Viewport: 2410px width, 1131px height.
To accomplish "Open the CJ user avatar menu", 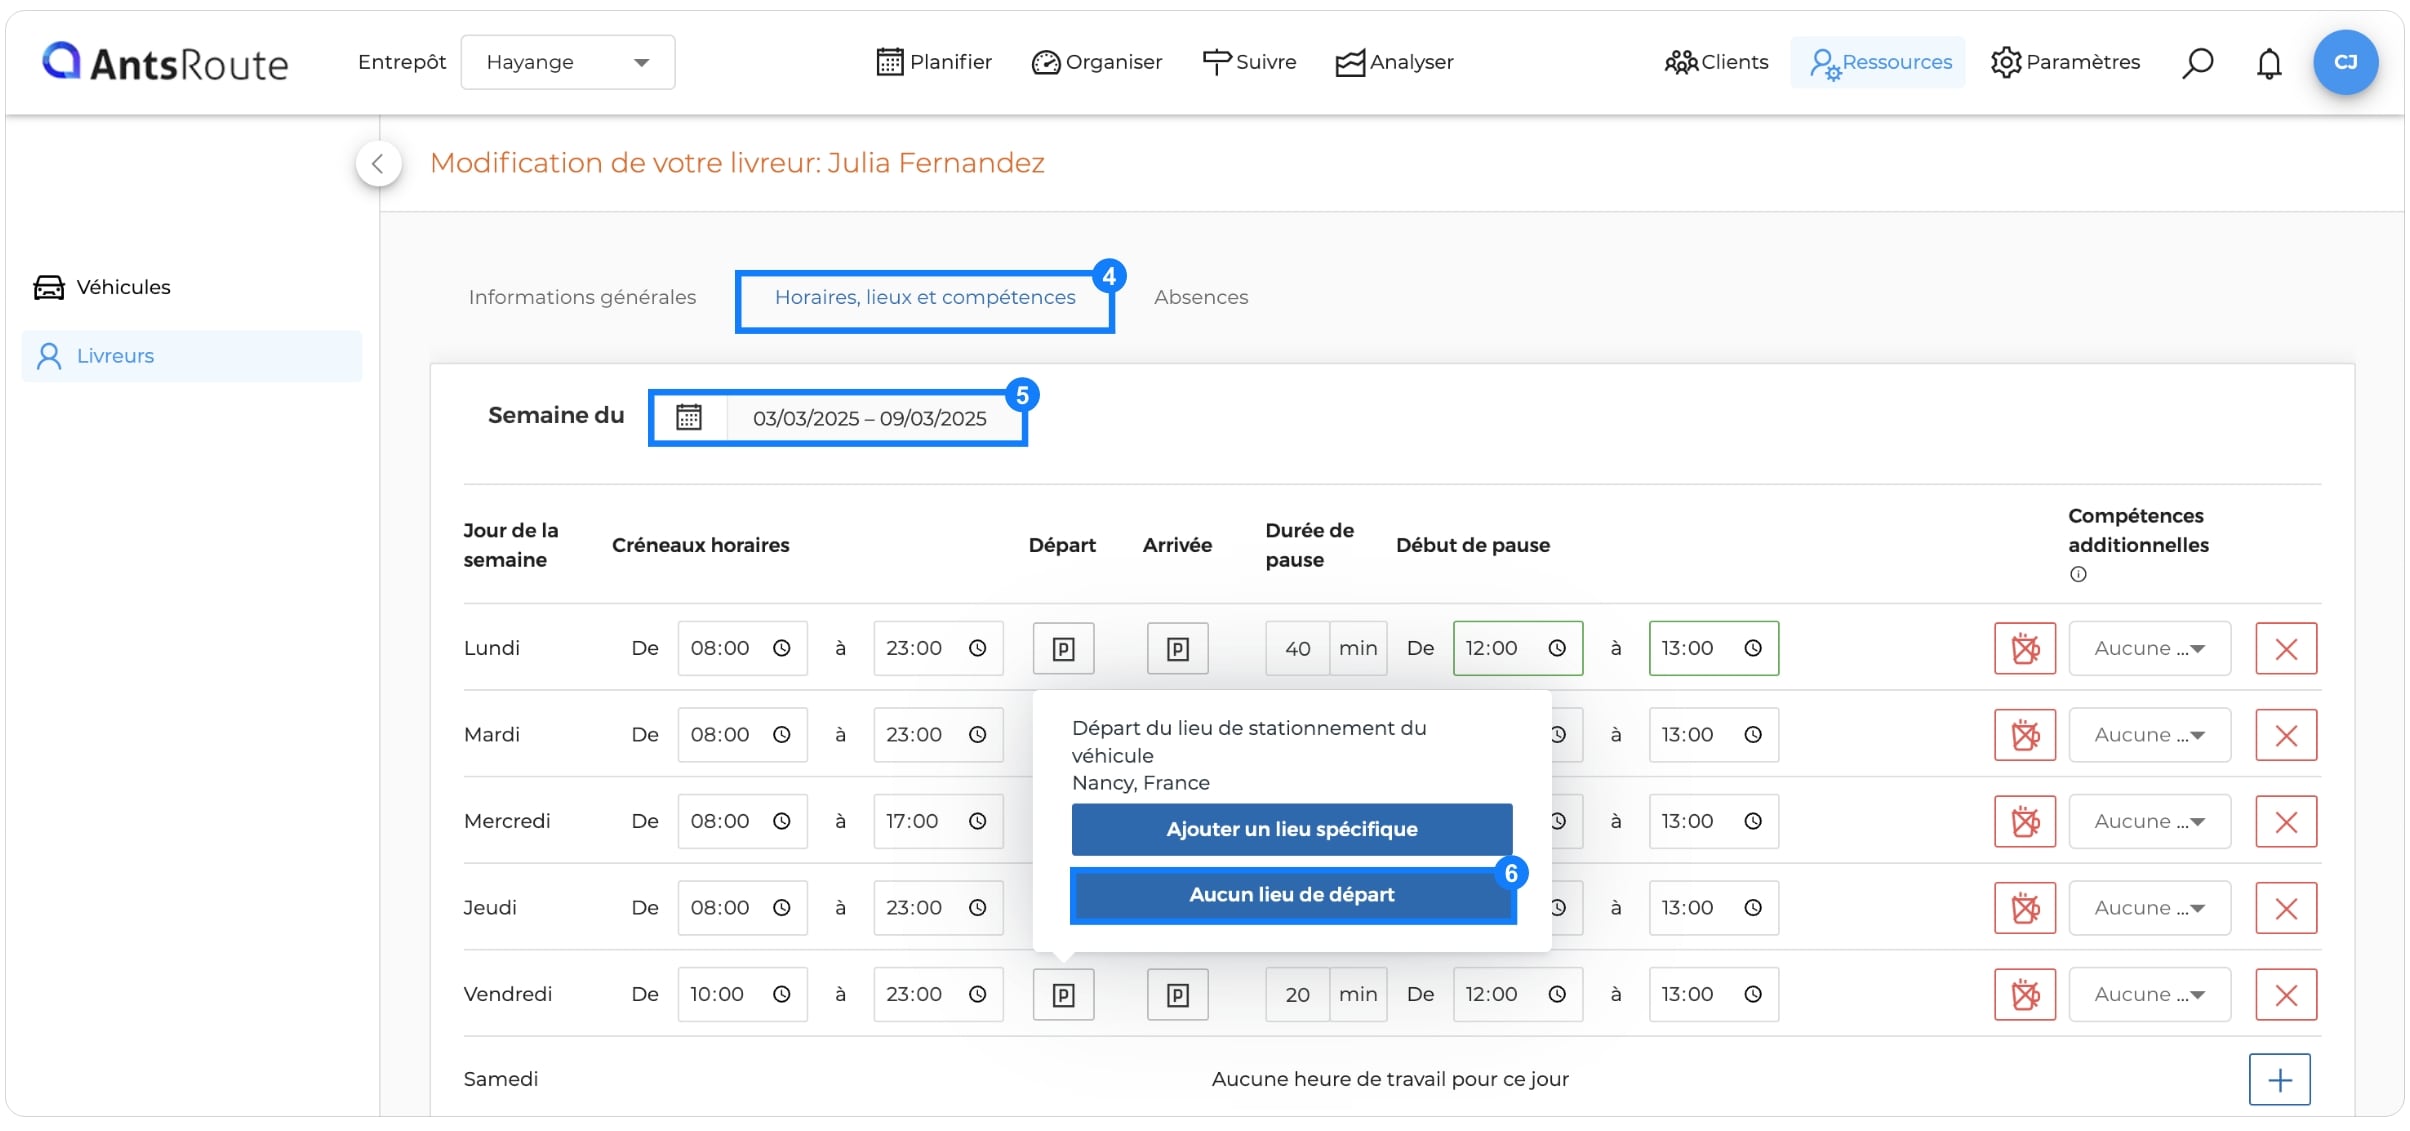I will [x=2345, y=62].
